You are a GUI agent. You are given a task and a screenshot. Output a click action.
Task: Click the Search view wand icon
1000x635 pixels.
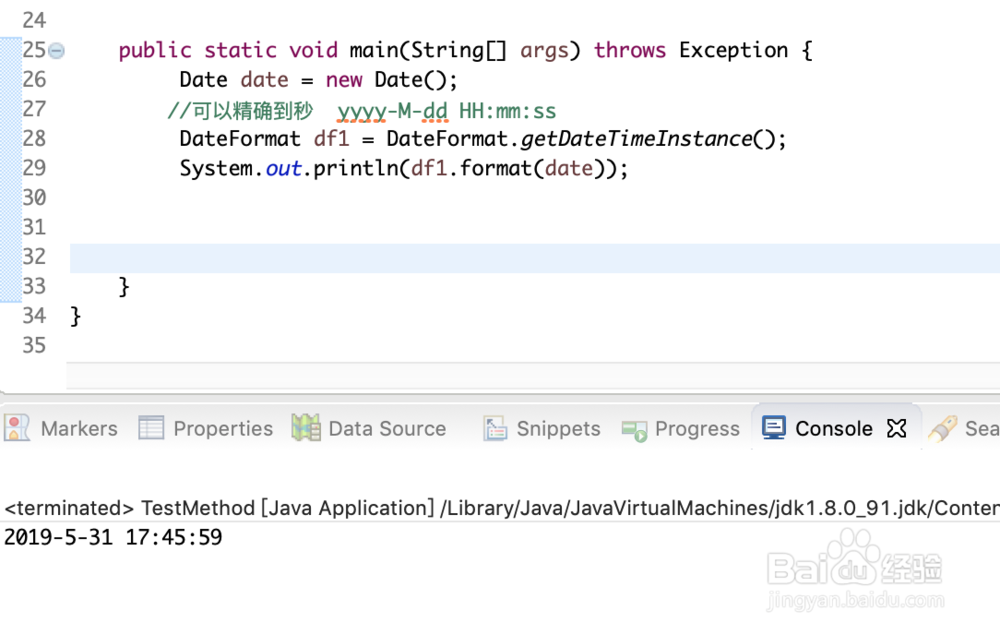941,428
